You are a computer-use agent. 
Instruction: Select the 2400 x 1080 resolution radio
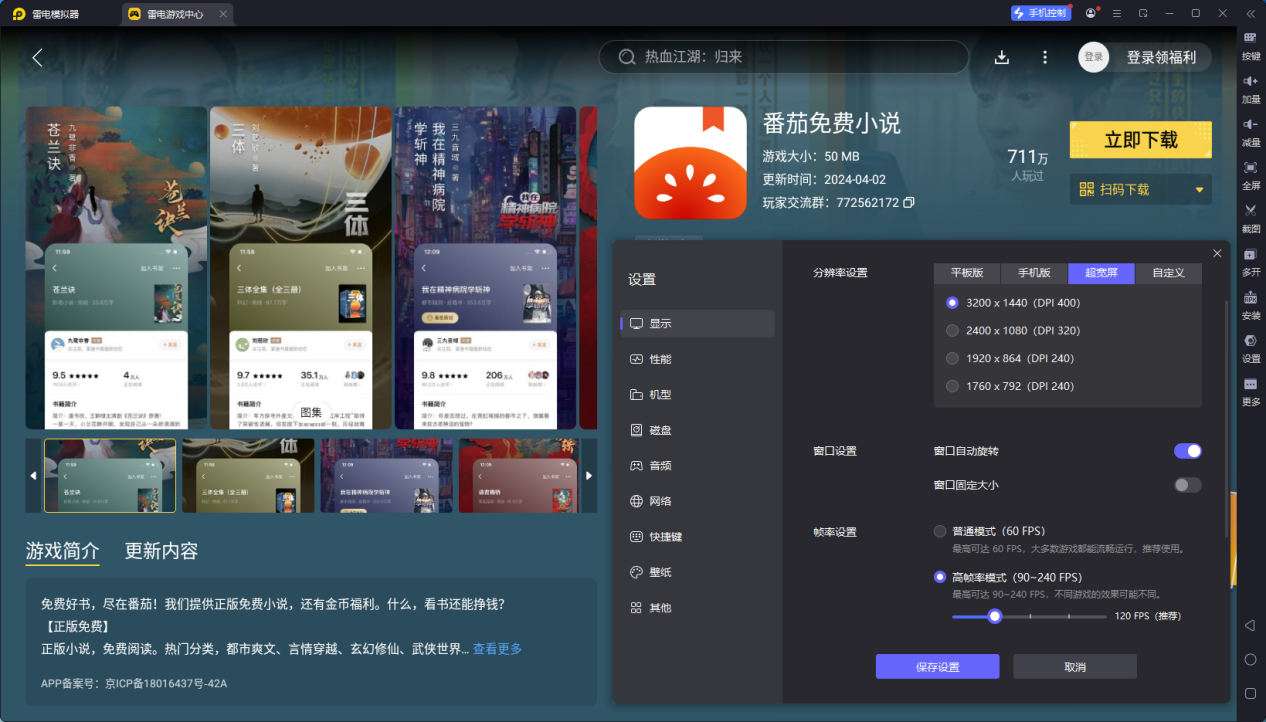(951, 330)
